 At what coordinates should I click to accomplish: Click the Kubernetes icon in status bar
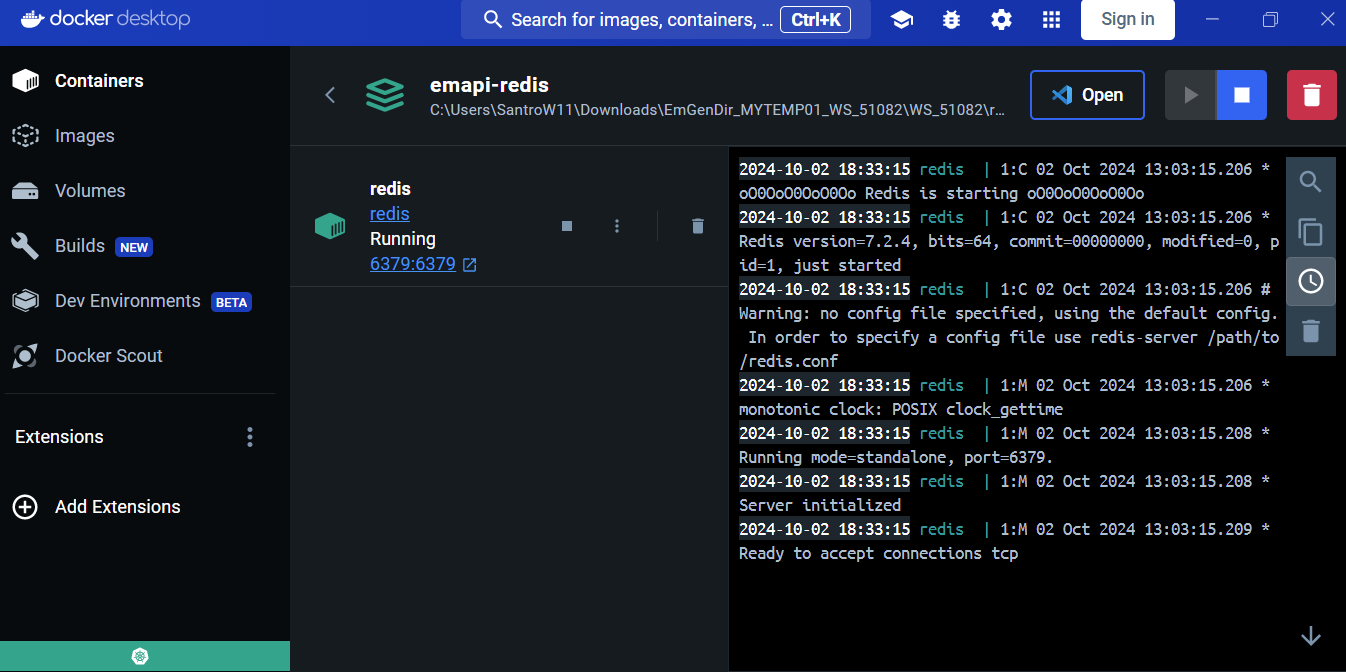tap(139, 657)
